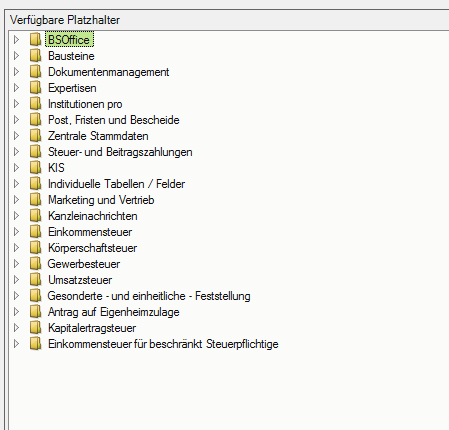Select the Körperschaftsteuer label

point(92,248)
